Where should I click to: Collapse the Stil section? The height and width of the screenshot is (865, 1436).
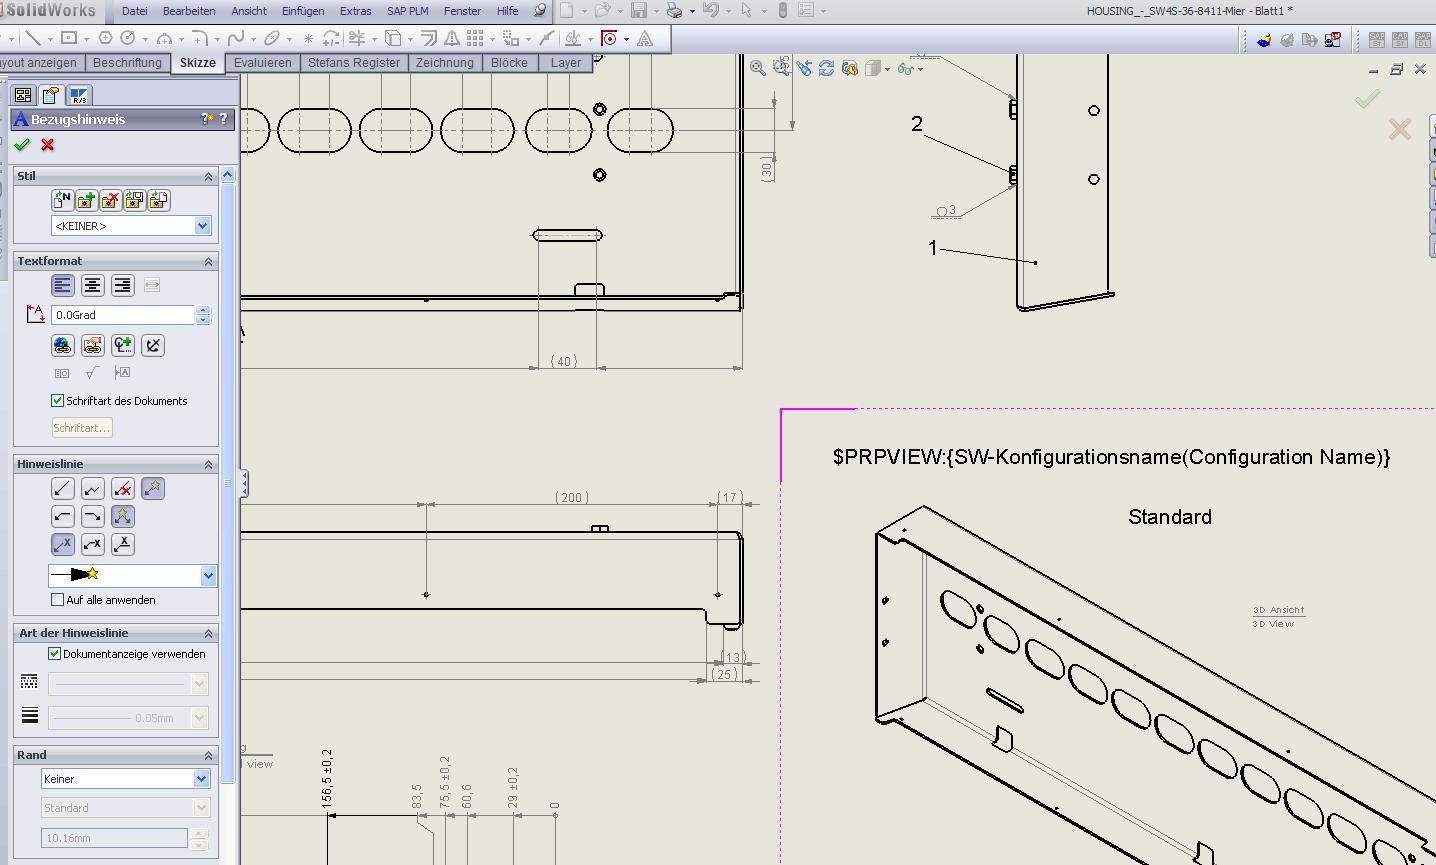(x=209, y=176)
